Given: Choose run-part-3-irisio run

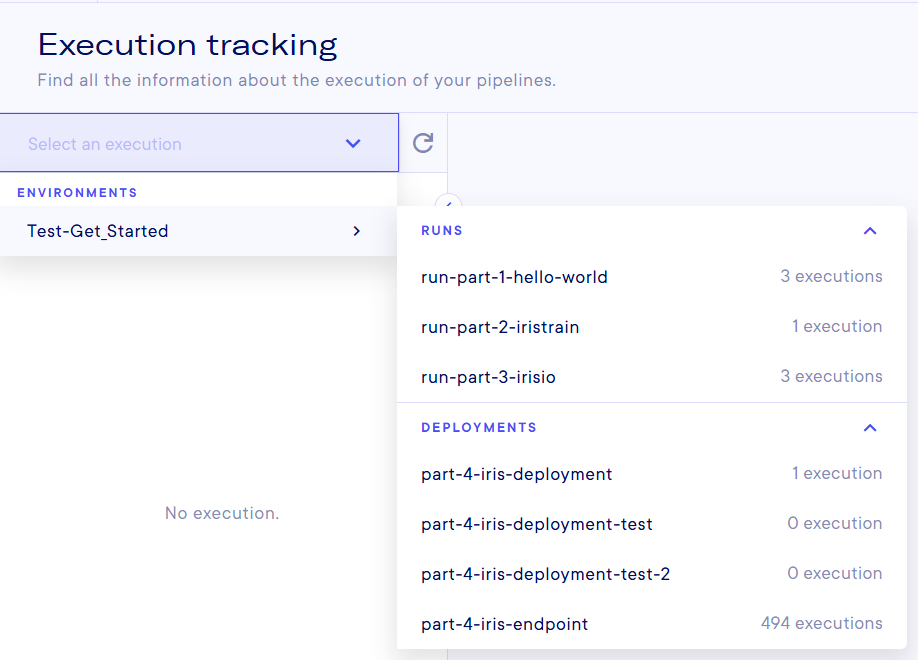Looking at the screenshot, I should coord(652,377).
